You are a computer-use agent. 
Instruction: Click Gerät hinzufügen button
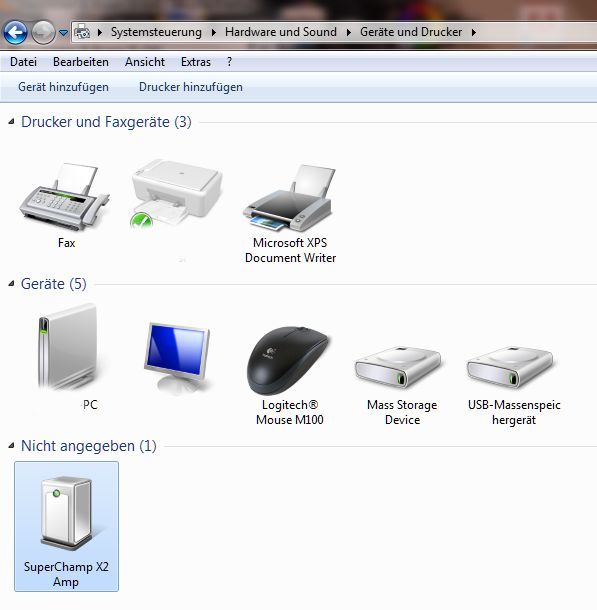(x=63, y=87)
